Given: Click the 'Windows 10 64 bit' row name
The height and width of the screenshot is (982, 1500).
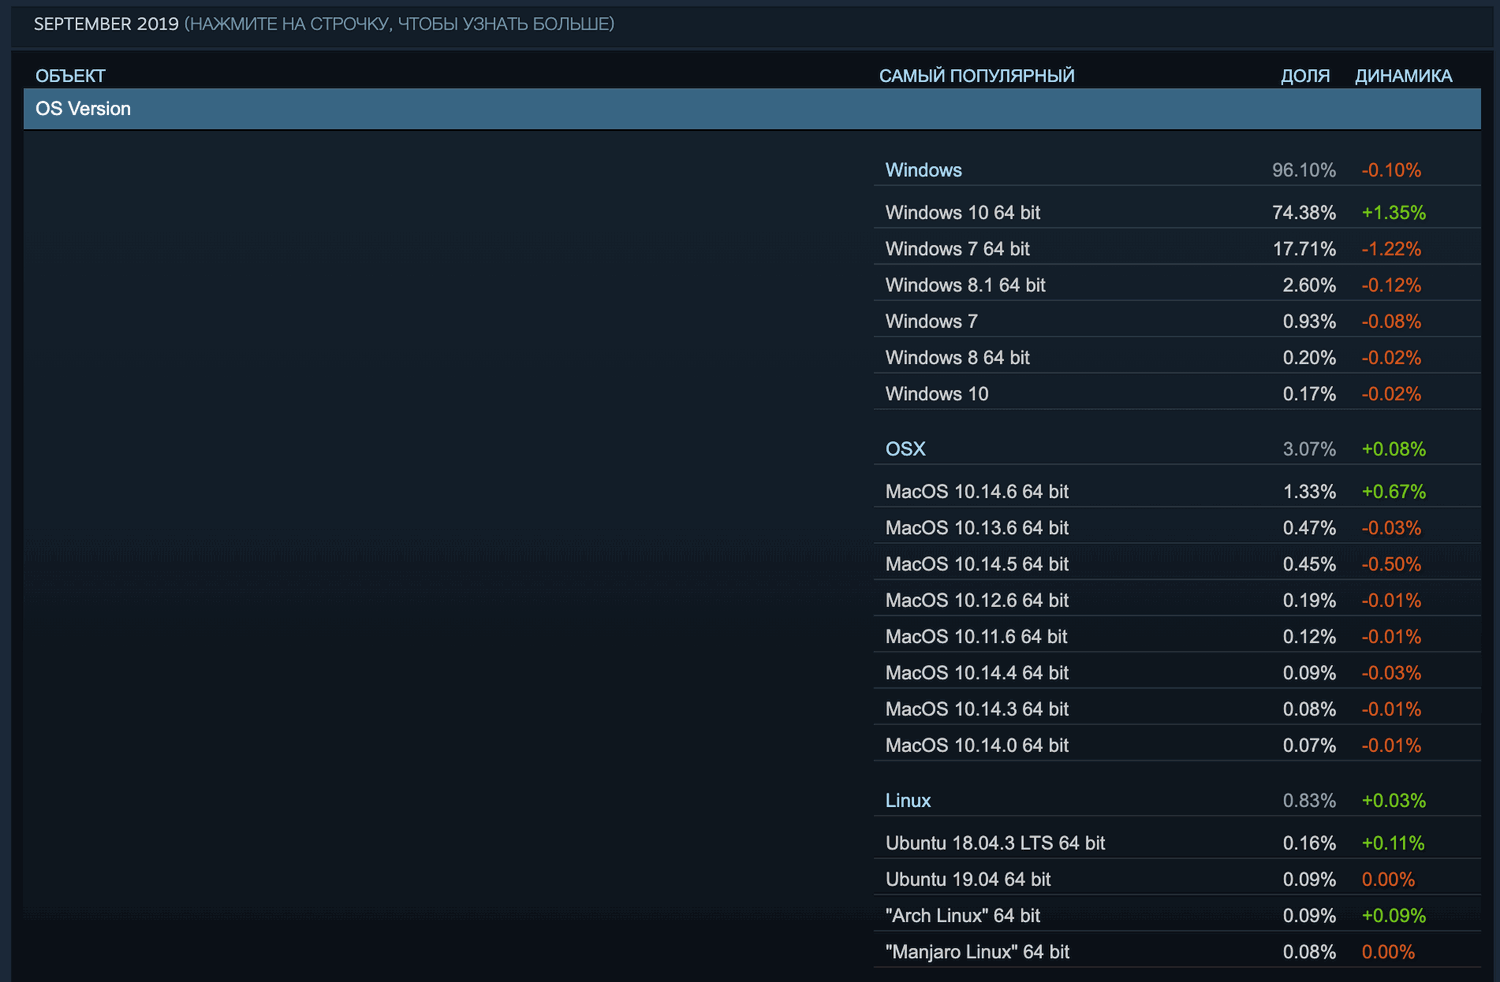Looking at the screenshot, I should pyautogui.click(x=963, y=212).
